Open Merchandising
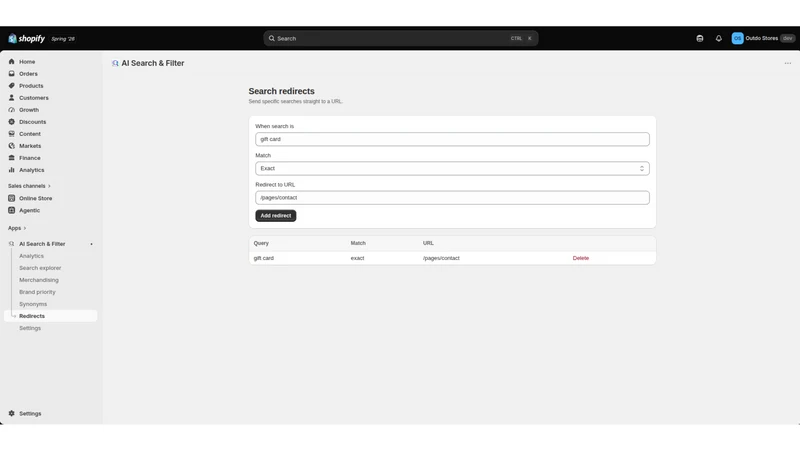Viewport: 800px width, 450px height. click(39, 280)
